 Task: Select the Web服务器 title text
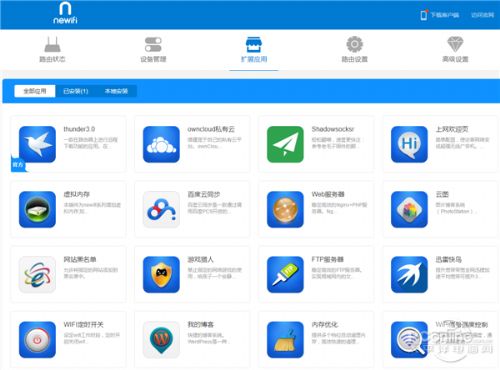point(328,194)
